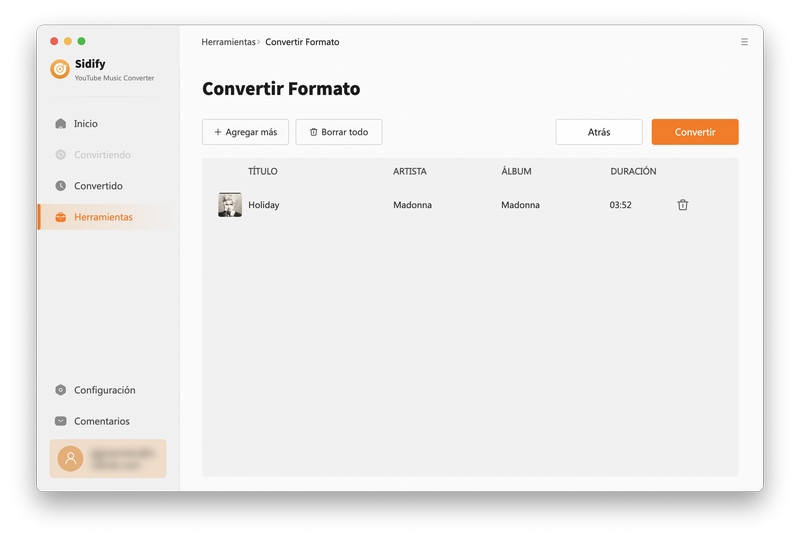Select Herramientas in the sidebar
800x540 pixels.
105,217
